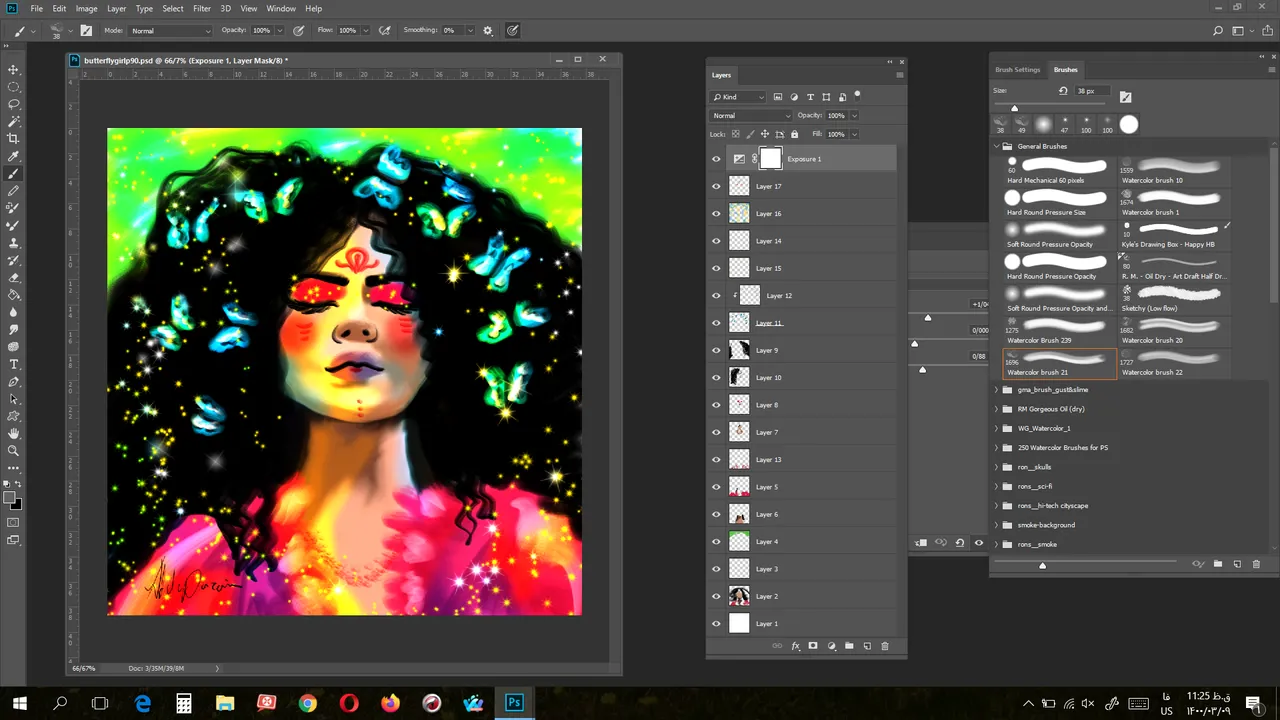Hide Layer 9 with eye icon
The image size is (1280, 720).
coord(716,350)
